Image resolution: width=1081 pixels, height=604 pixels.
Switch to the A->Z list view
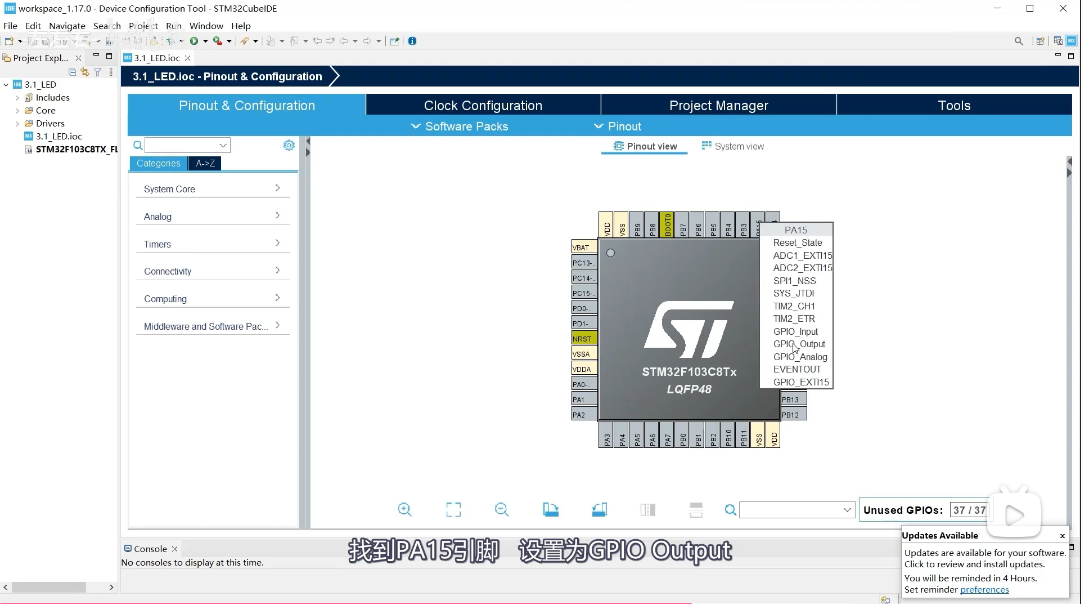coord(205,163)
